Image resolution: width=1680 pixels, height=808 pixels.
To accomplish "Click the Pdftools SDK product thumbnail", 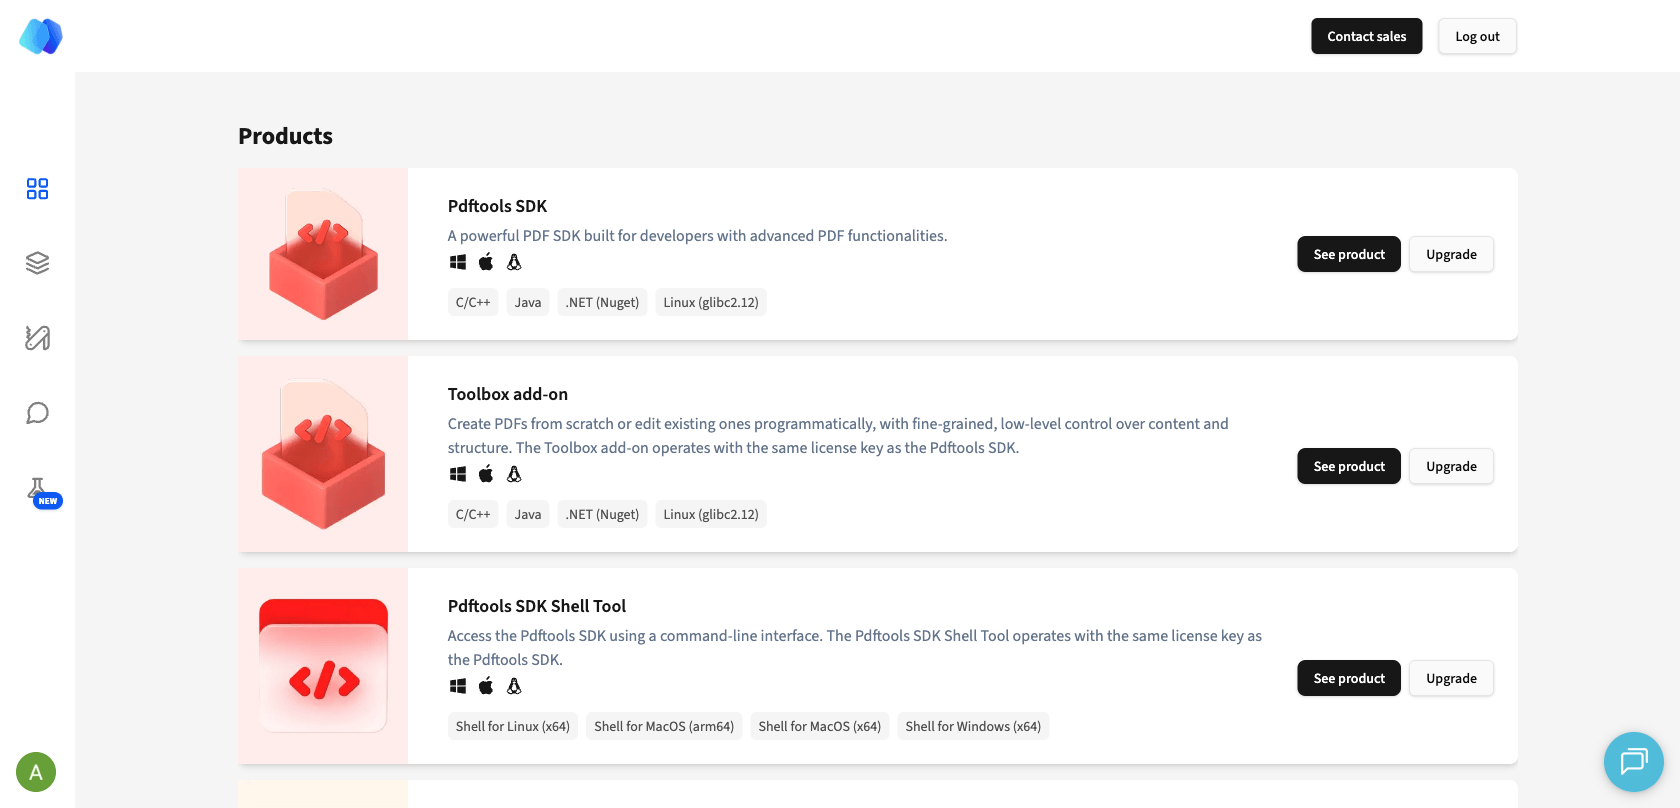I will coord(323,254).
